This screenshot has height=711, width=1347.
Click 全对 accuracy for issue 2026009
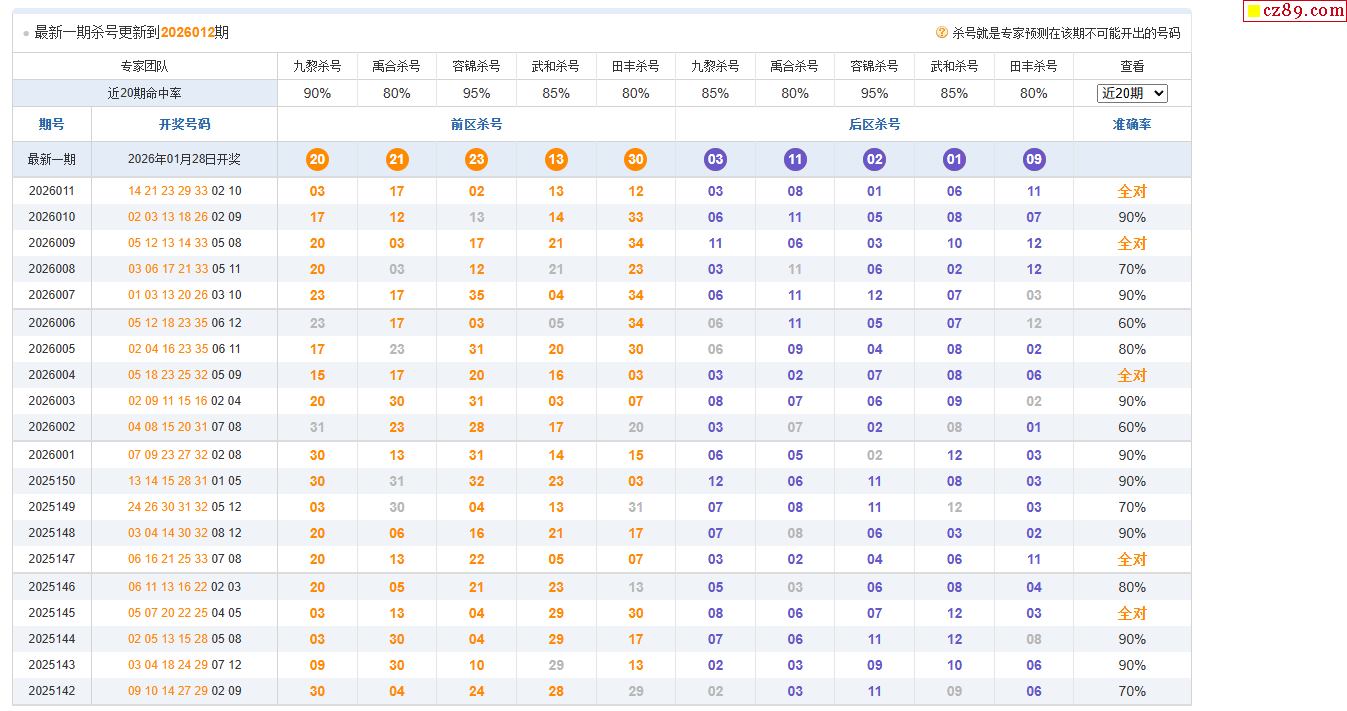1132,243
